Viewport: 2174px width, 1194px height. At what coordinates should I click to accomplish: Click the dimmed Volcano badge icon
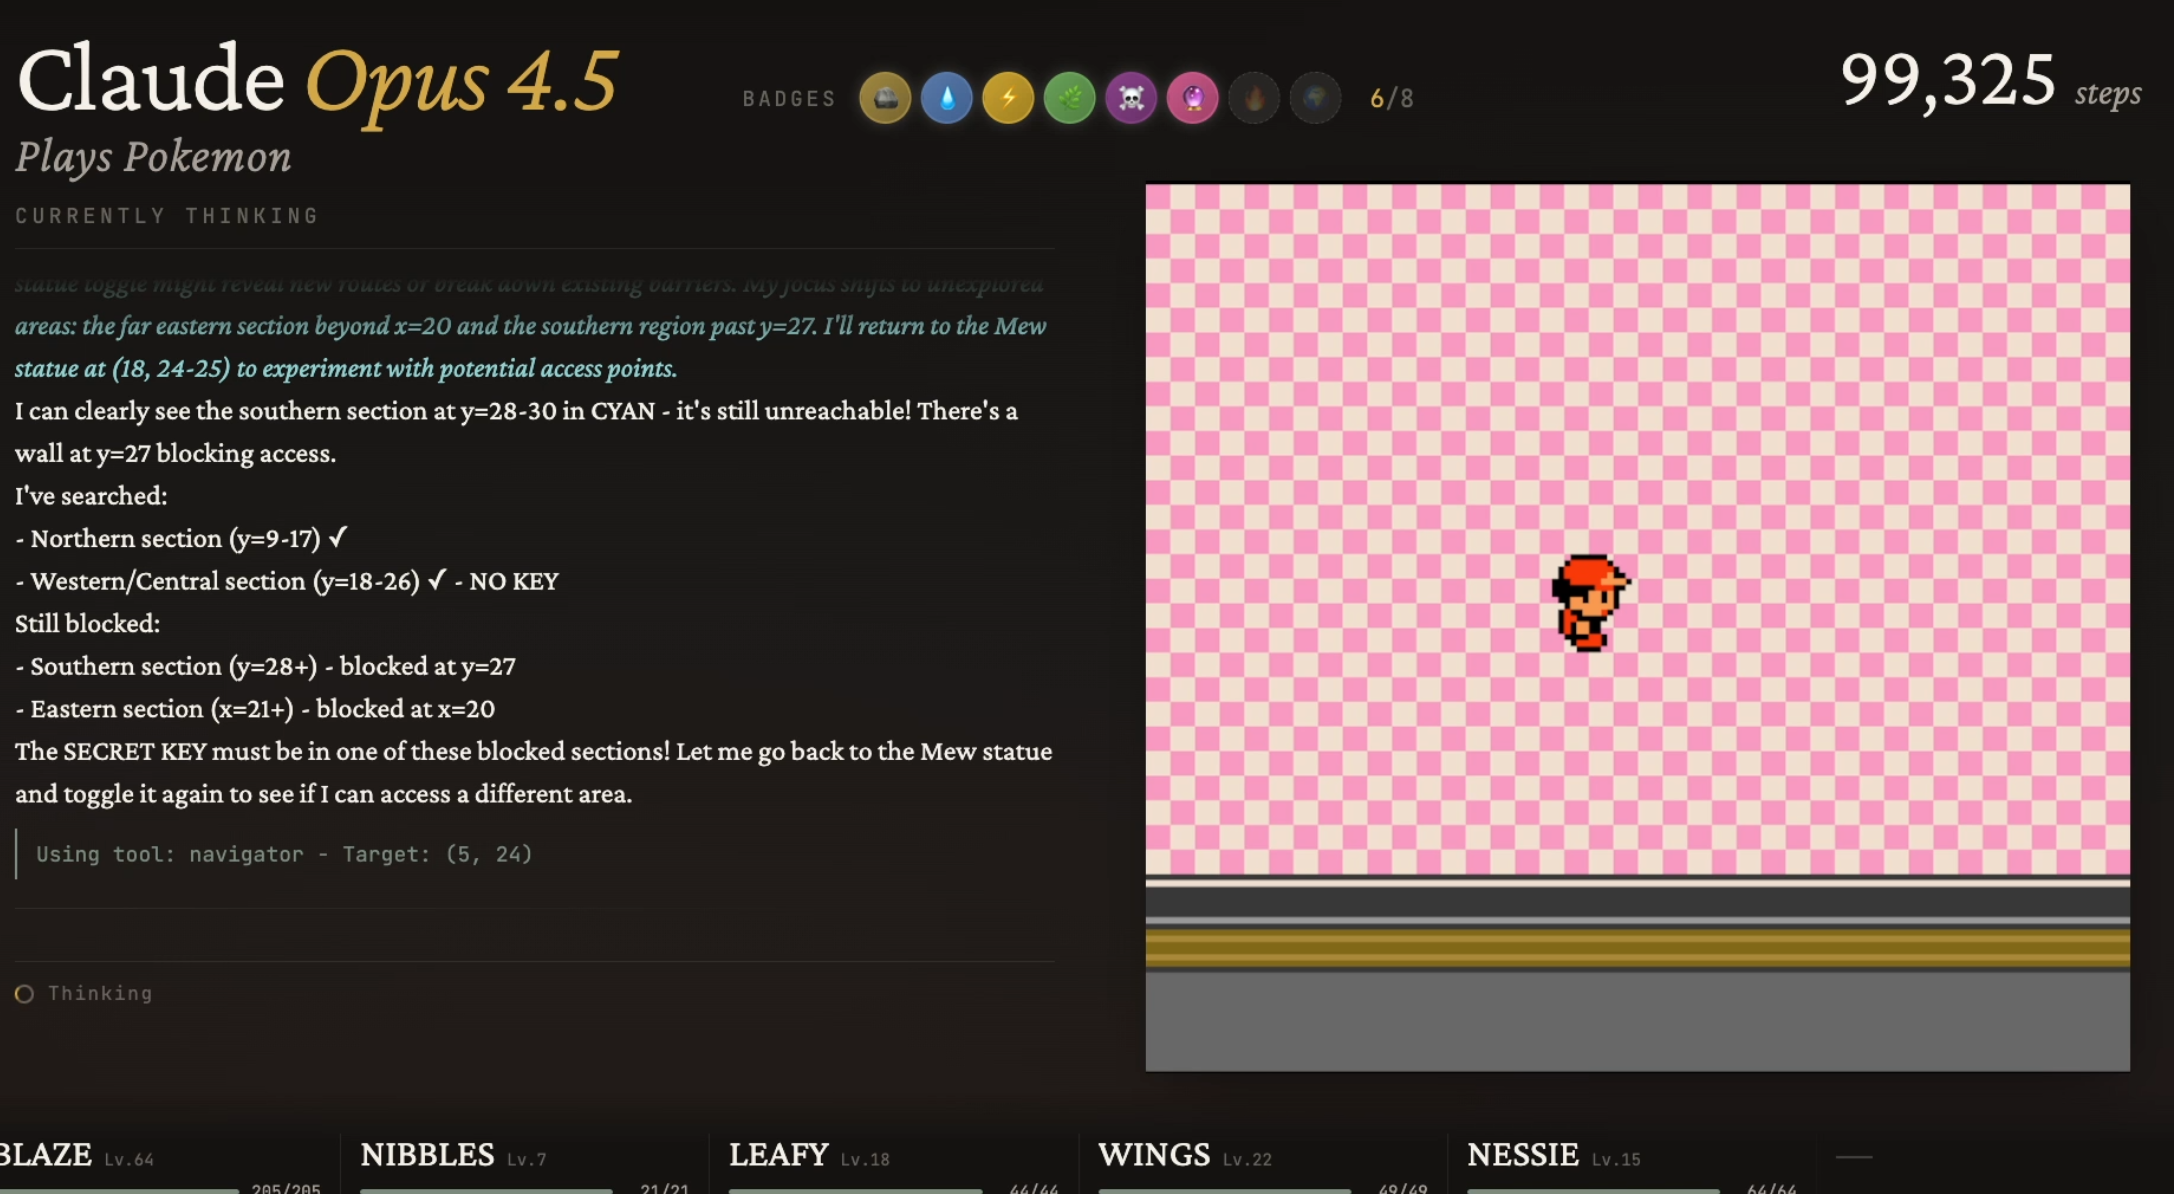click(1254, 98)
